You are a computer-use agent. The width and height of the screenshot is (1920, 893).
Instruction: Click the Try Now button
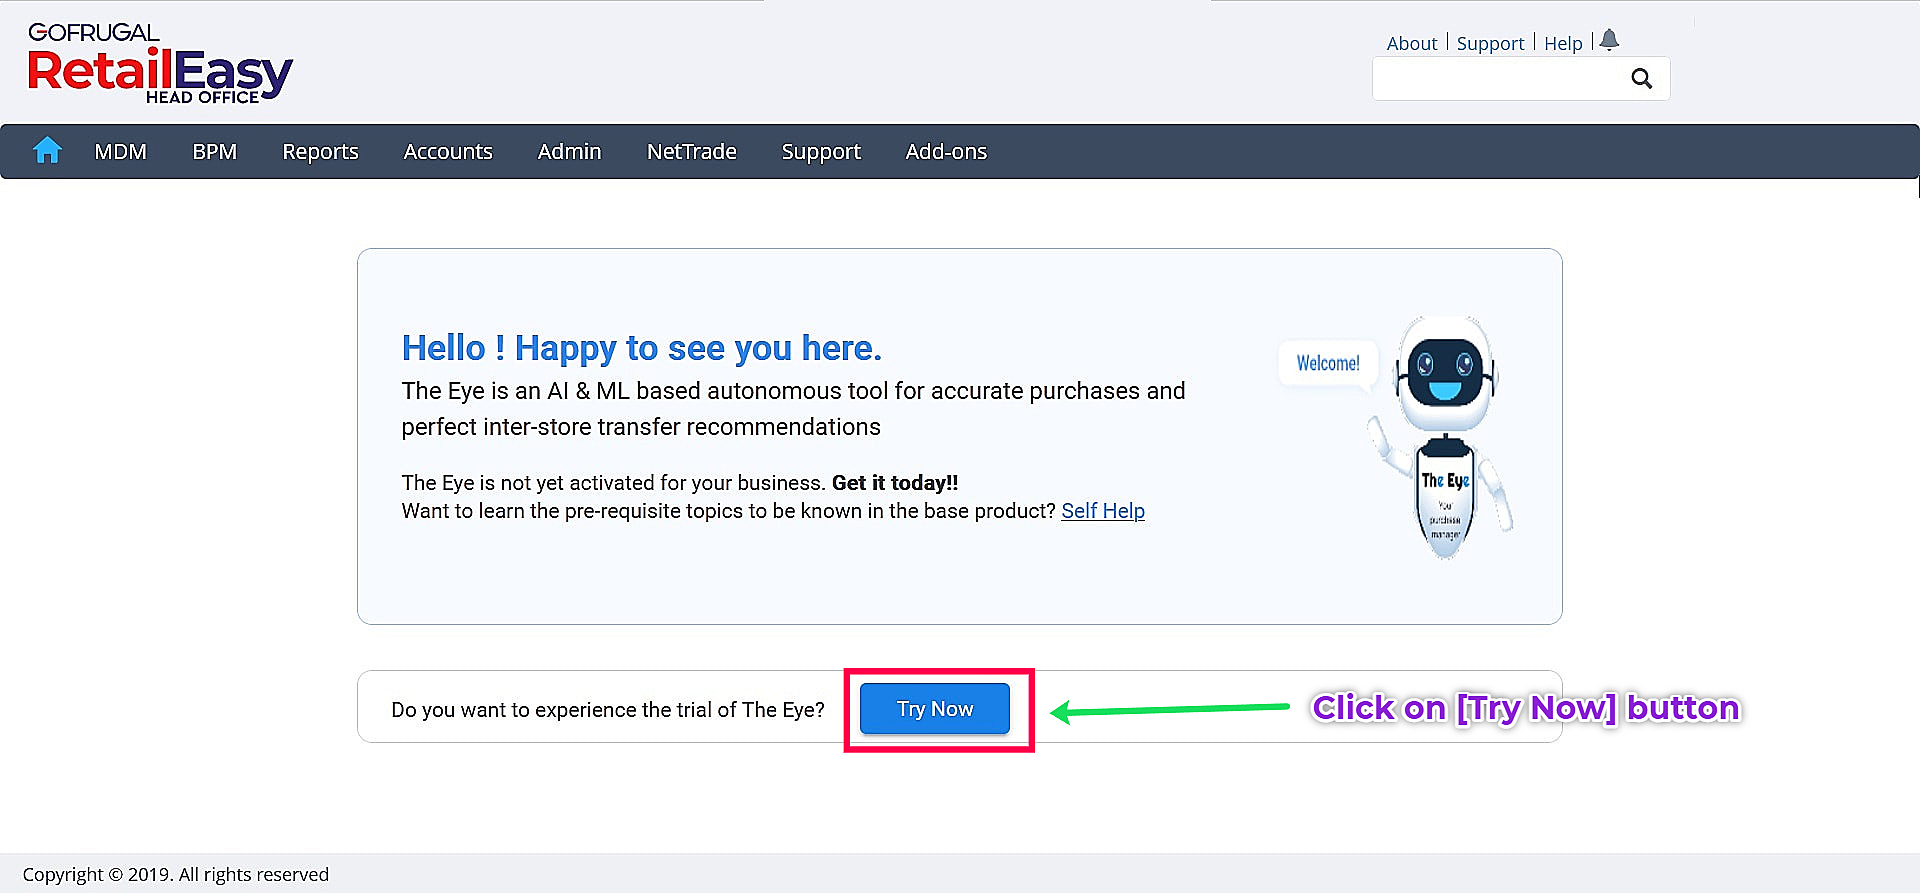[x=934, y=709]
